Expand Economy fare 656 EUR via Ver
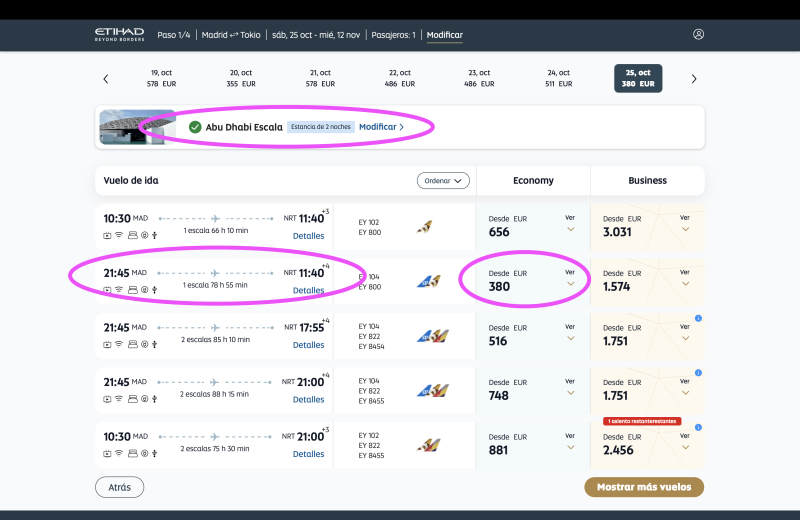The width and height of the screenshot is (800, 520). point(570,223)
